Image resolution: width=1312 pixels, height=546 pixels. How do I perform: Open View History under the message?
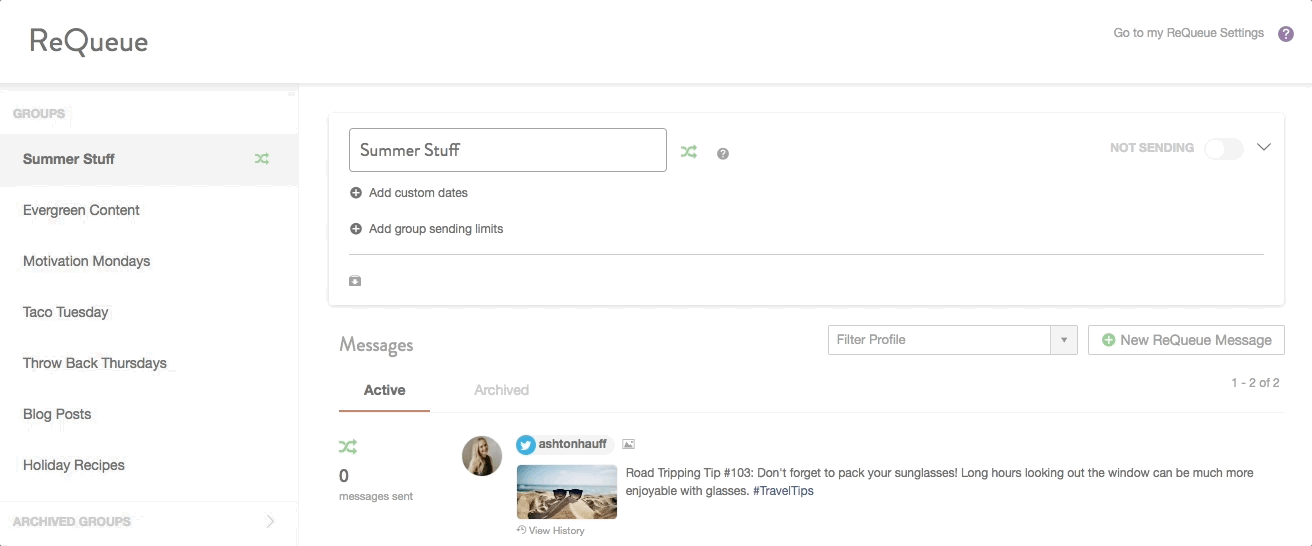point(551,530)
